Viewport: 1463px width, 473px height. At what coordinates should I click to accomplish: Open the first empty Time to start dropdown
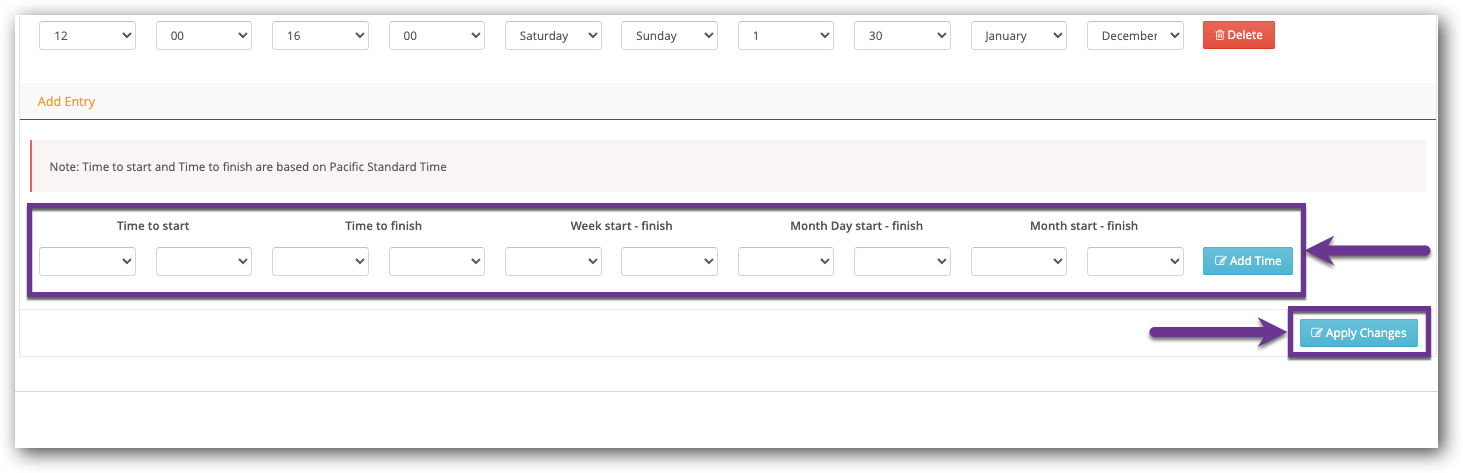pos(87,261)
